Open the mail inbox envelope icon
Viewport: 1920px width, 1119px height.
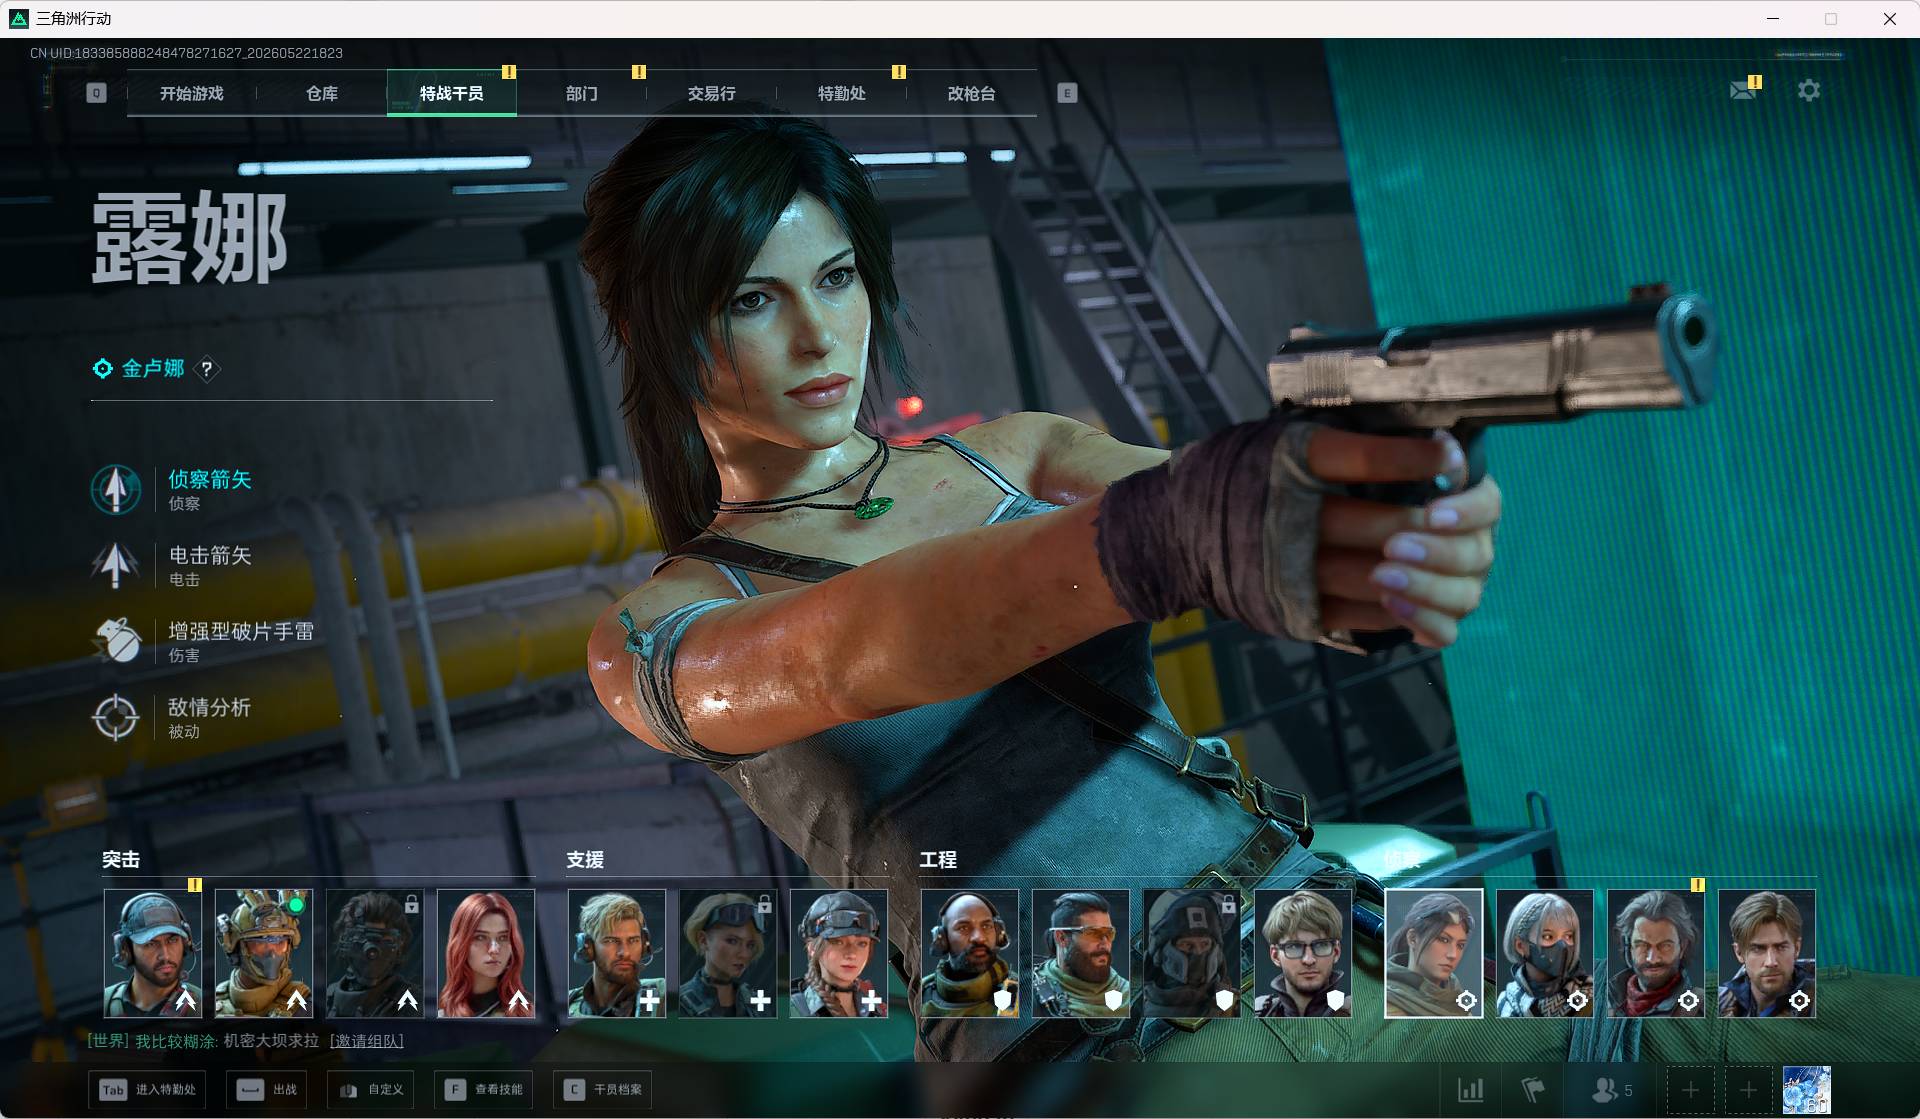(1743, 91)
